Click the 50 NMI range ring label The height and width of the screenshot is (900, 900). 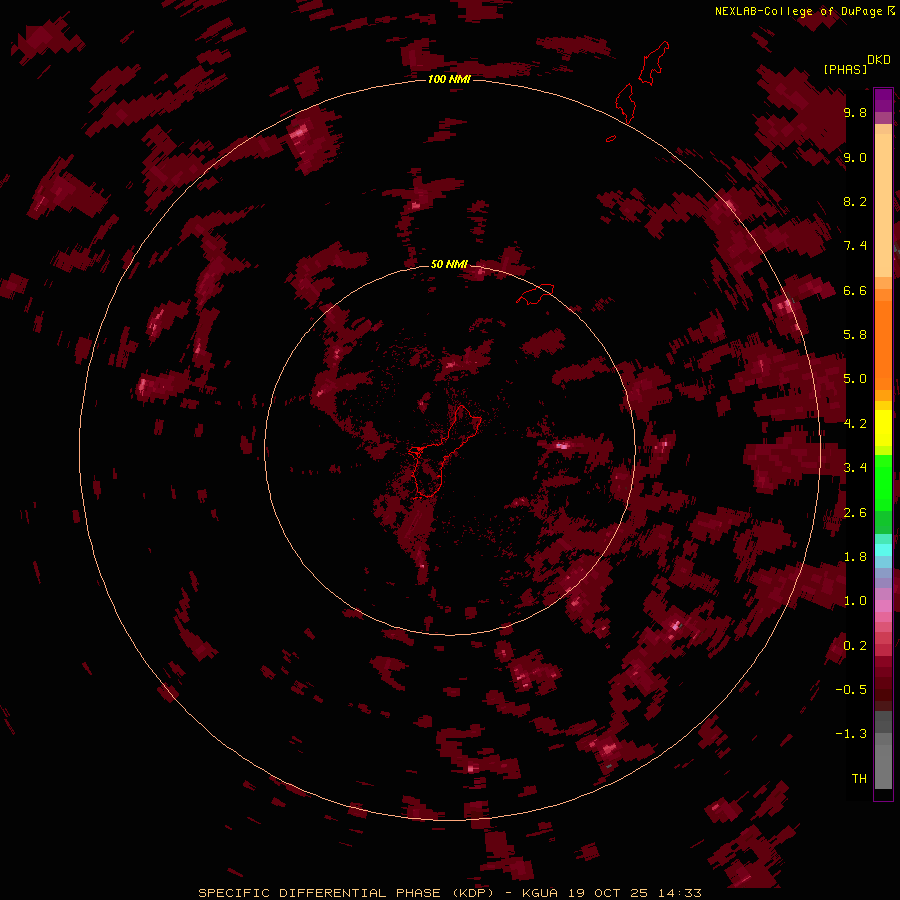(449, 264)
